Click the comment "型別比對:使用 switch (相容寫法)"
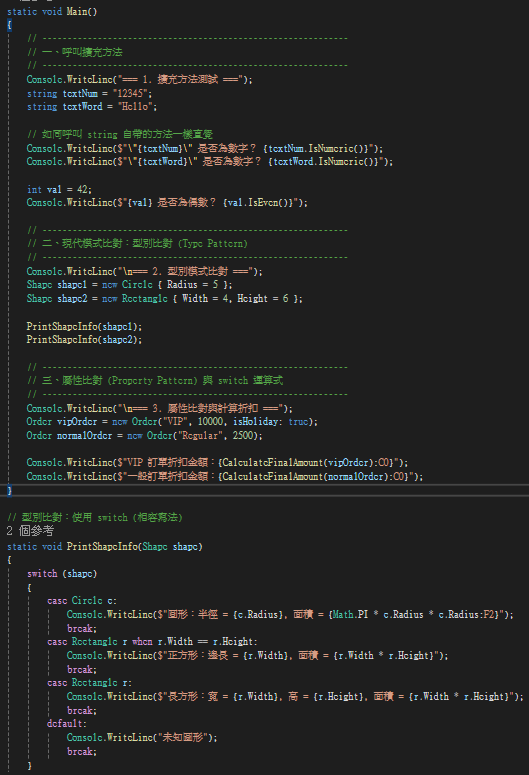The width and height of the screenshot is (529, 775). coord(95,517)
